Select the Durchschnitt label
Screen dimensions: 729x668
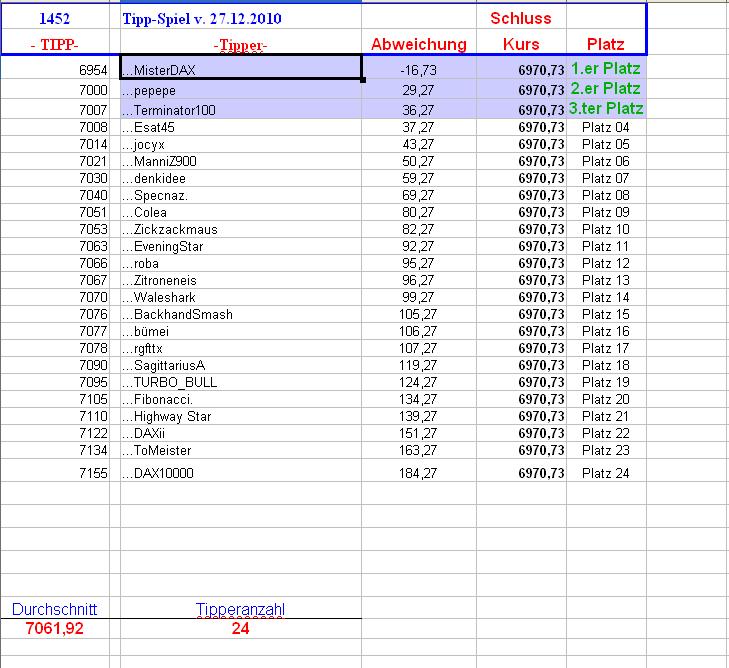(x=55, y=608)
